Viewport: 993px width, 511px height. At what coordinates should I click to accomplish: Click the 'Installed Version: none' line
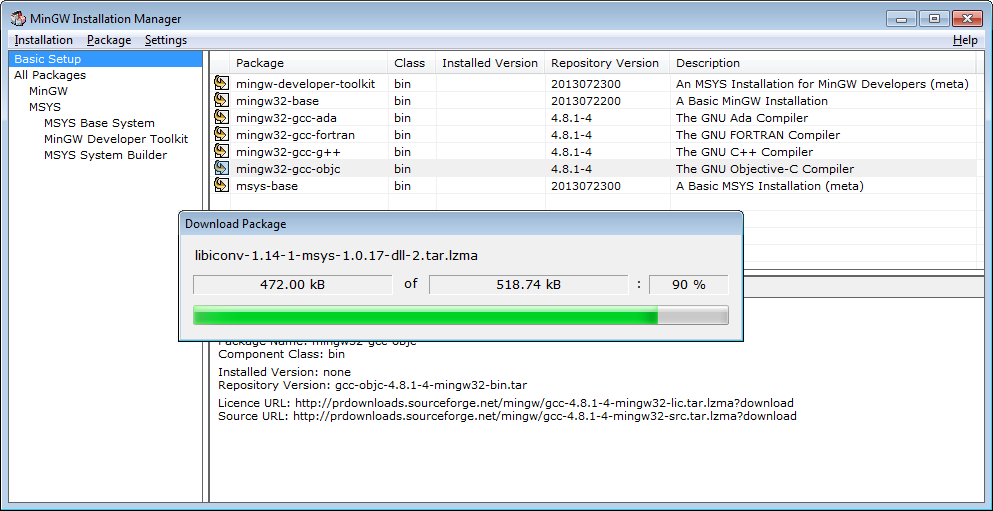pyautogui.click(x=284, y=372)
